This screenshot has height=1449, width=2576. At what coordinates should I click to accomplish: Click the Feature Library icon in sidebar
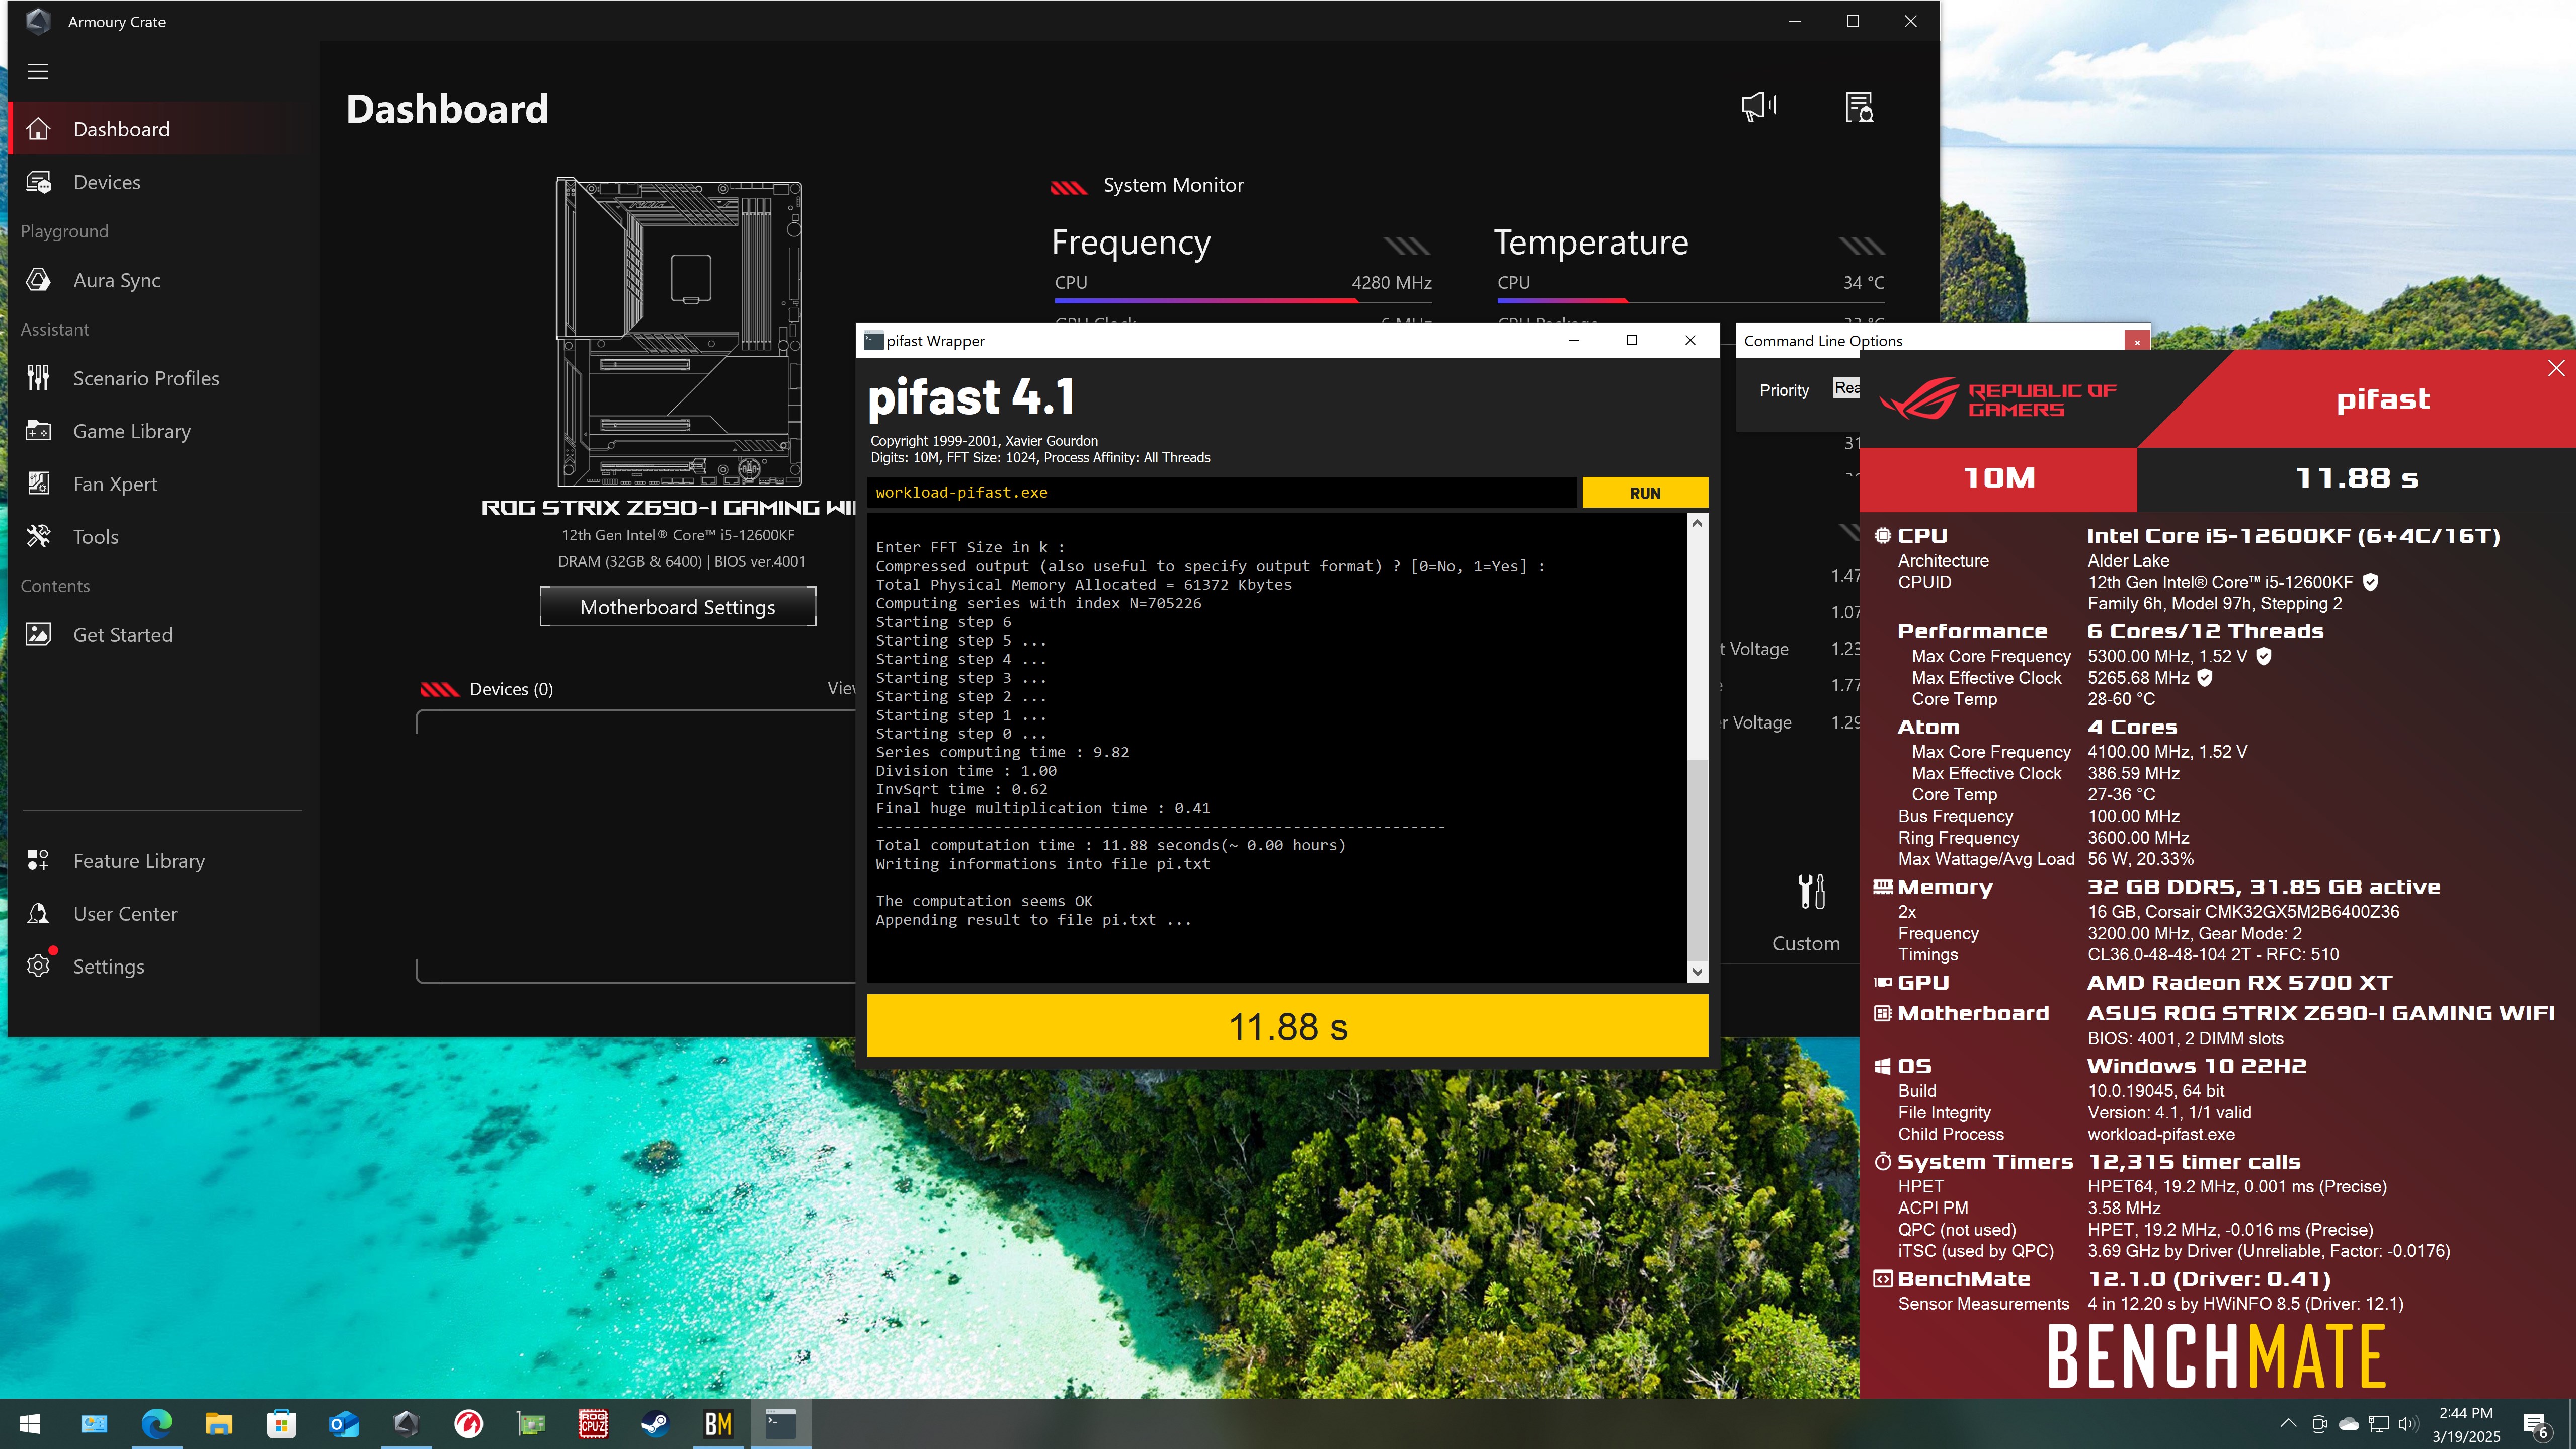click(x=38, y=860)
